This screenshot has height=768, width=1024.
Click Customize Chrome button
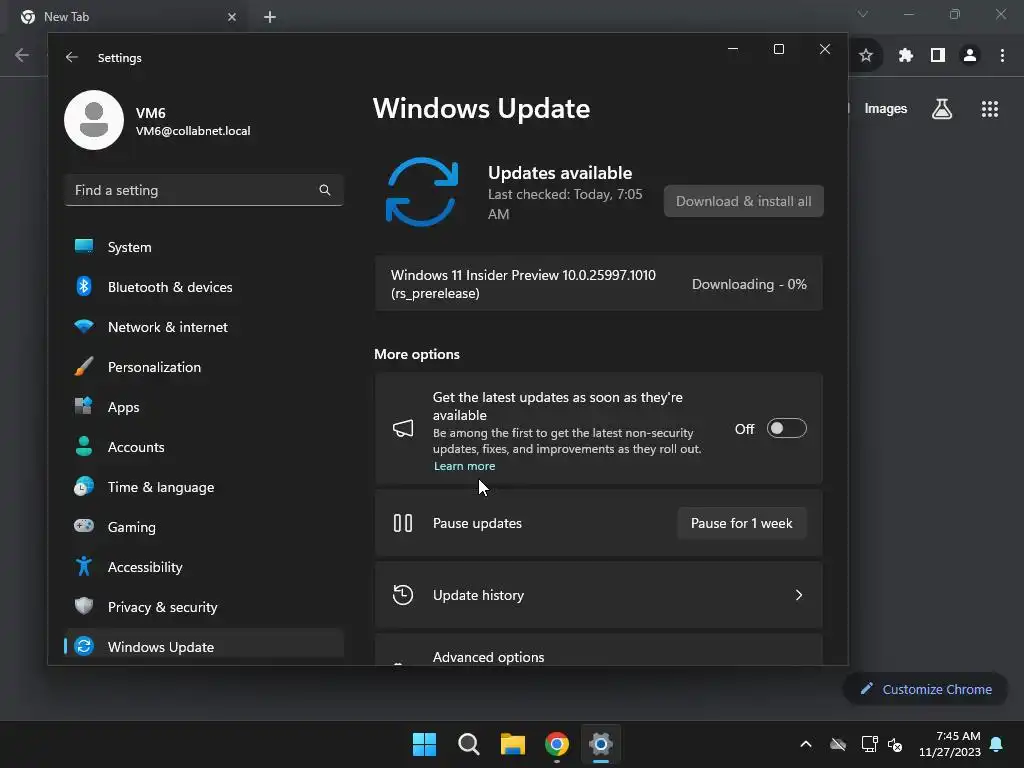coord(925,689)
